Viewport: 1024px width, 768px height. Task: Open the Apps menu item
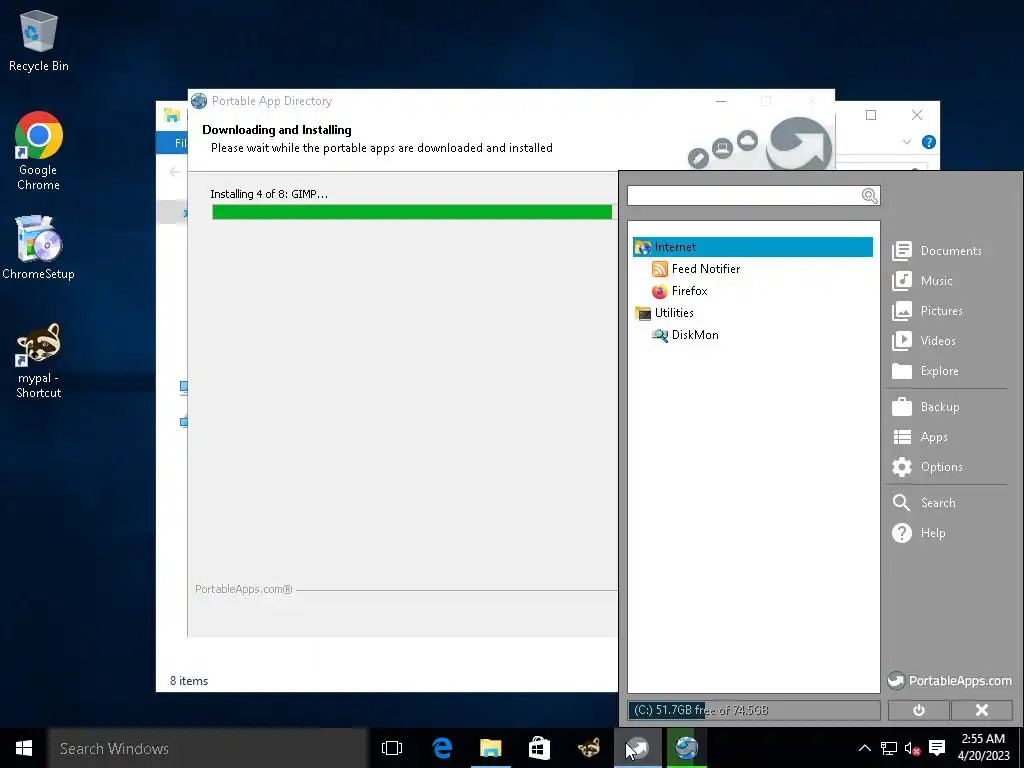point(920,437)
